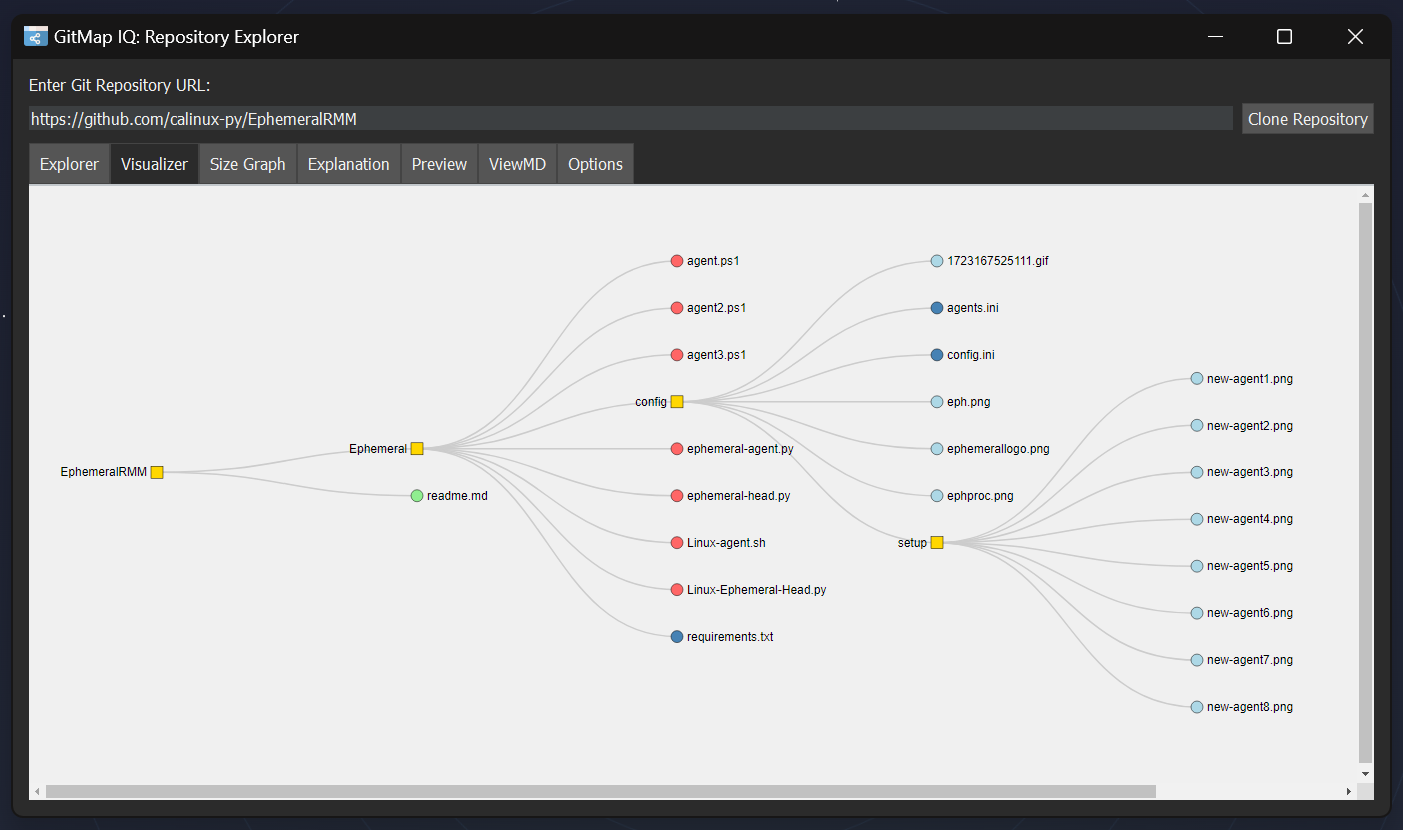The height and width of the screenshot is (830, 1403).
Task: Select the ephproc.png node circle
Action: tap(937, 496)
